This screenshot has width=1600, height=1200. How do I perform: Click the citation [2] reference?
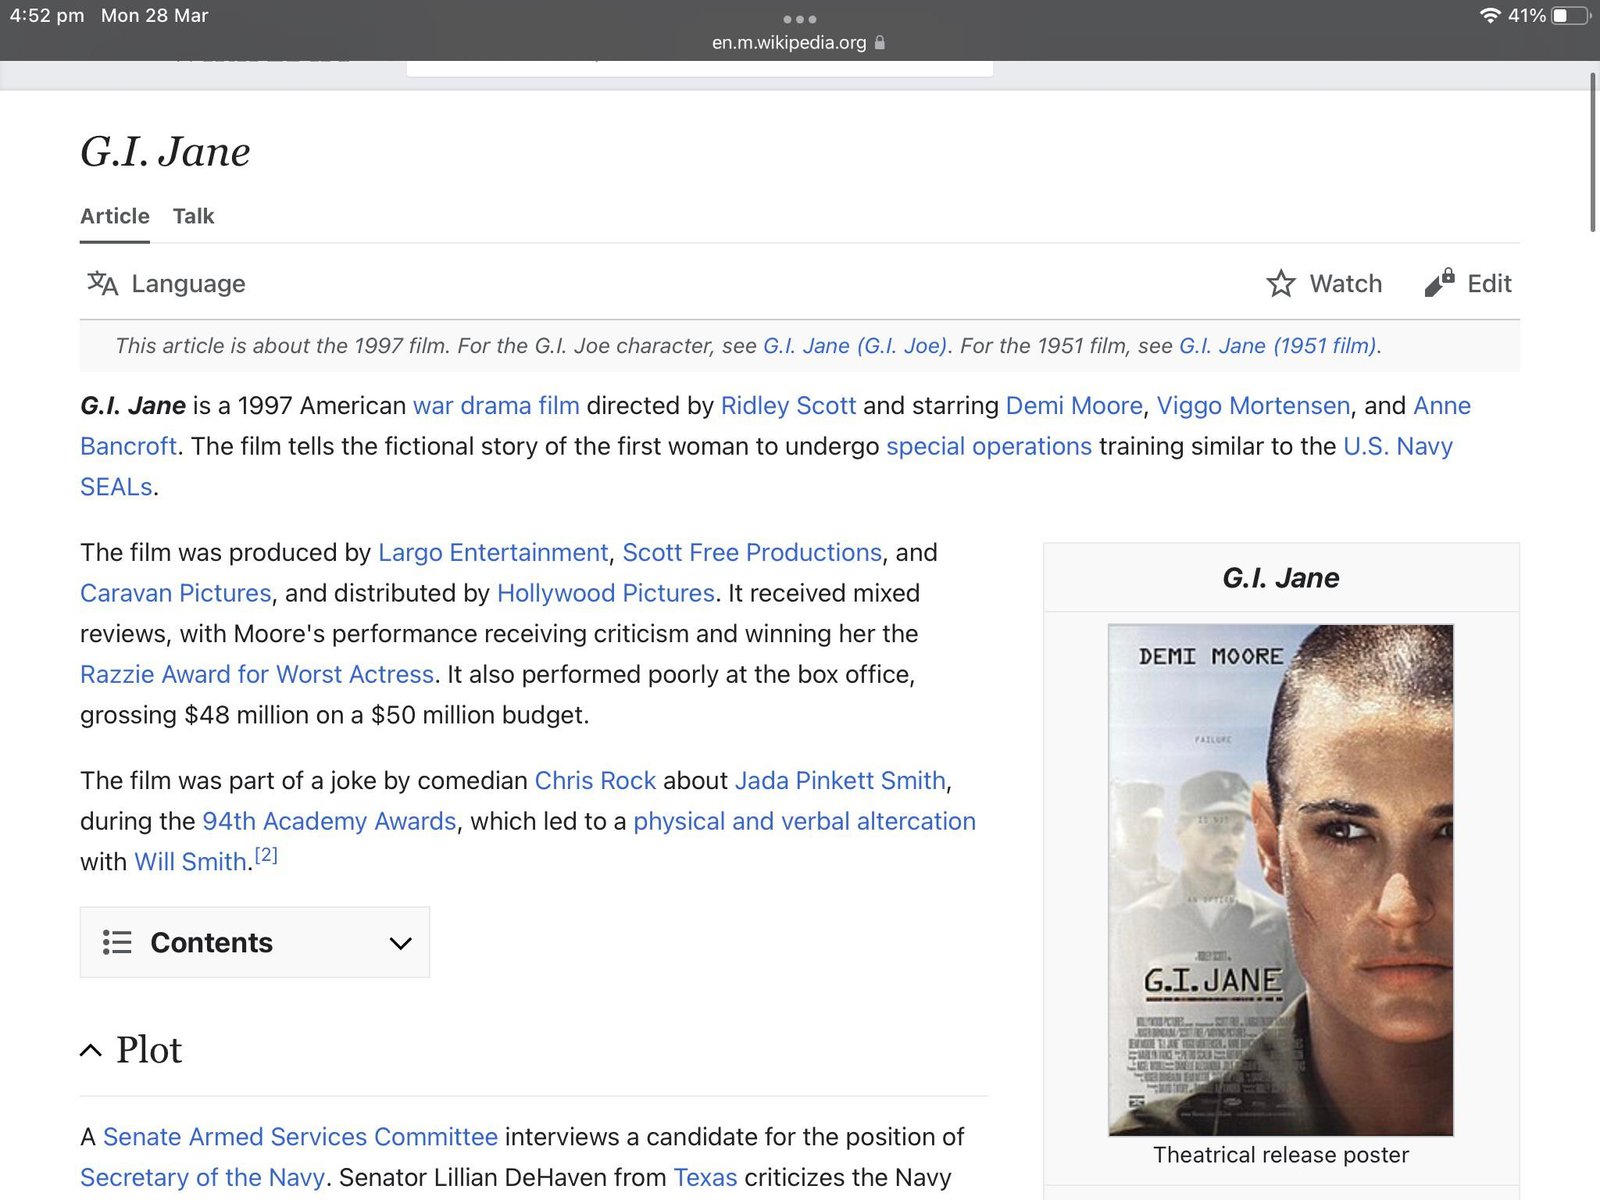pos(266,855)
